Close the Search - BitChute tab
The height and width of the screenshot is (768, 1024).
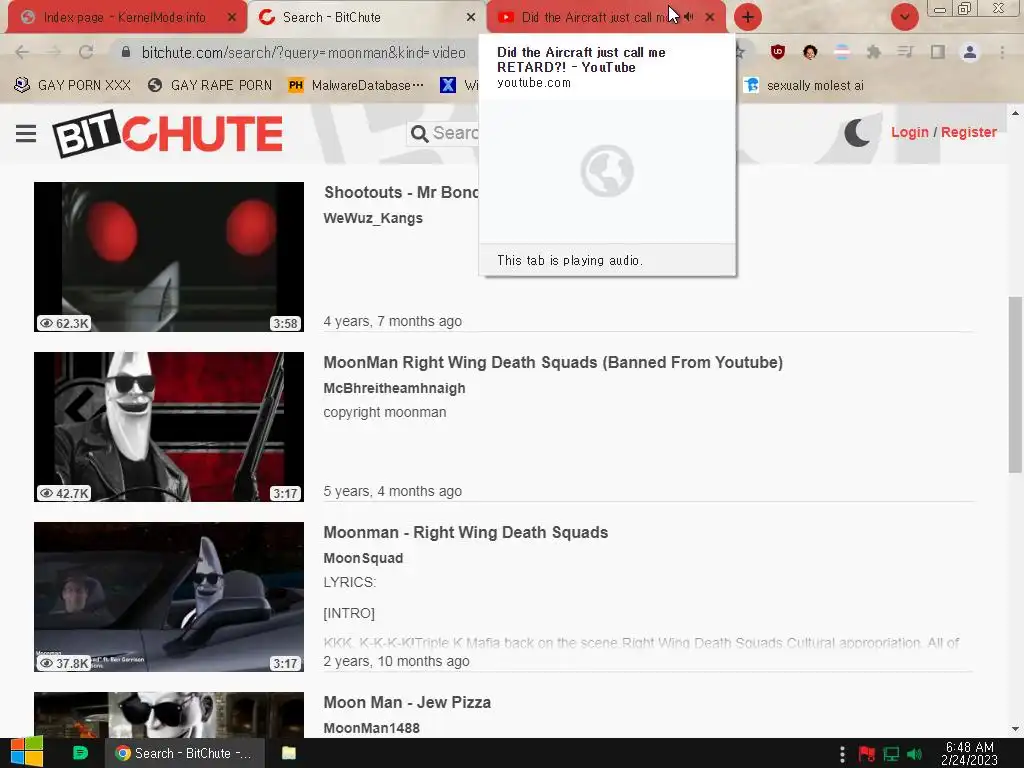click(x=470, y=18)
